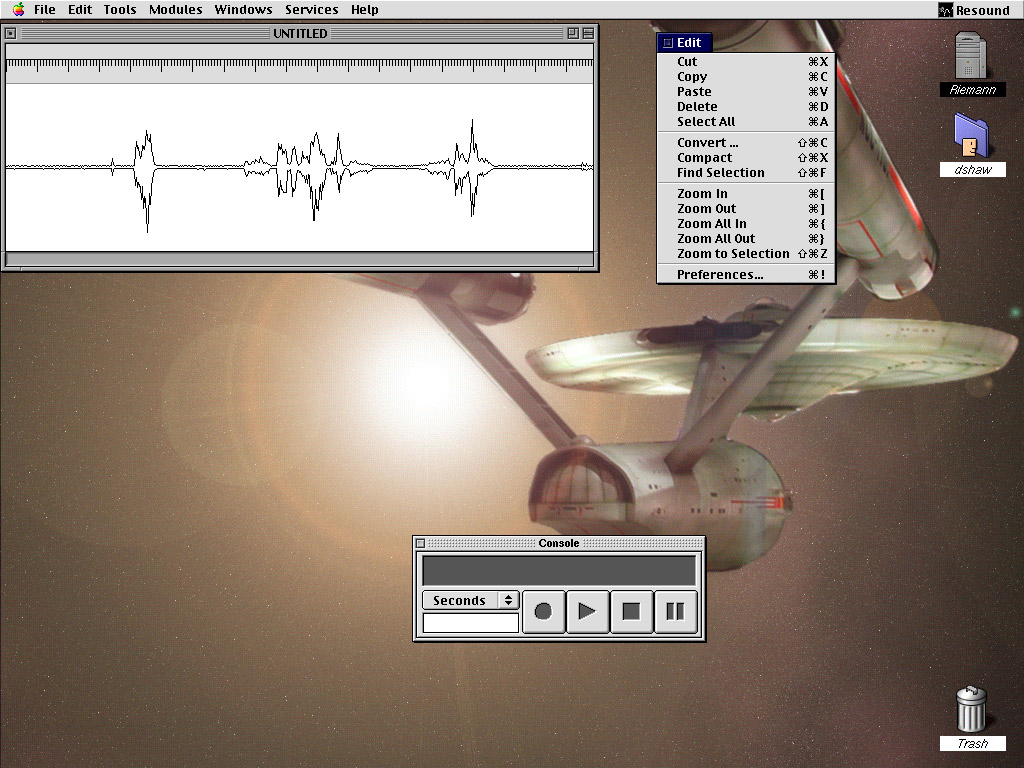
Task: Open the Help menu
Action: 364,10
